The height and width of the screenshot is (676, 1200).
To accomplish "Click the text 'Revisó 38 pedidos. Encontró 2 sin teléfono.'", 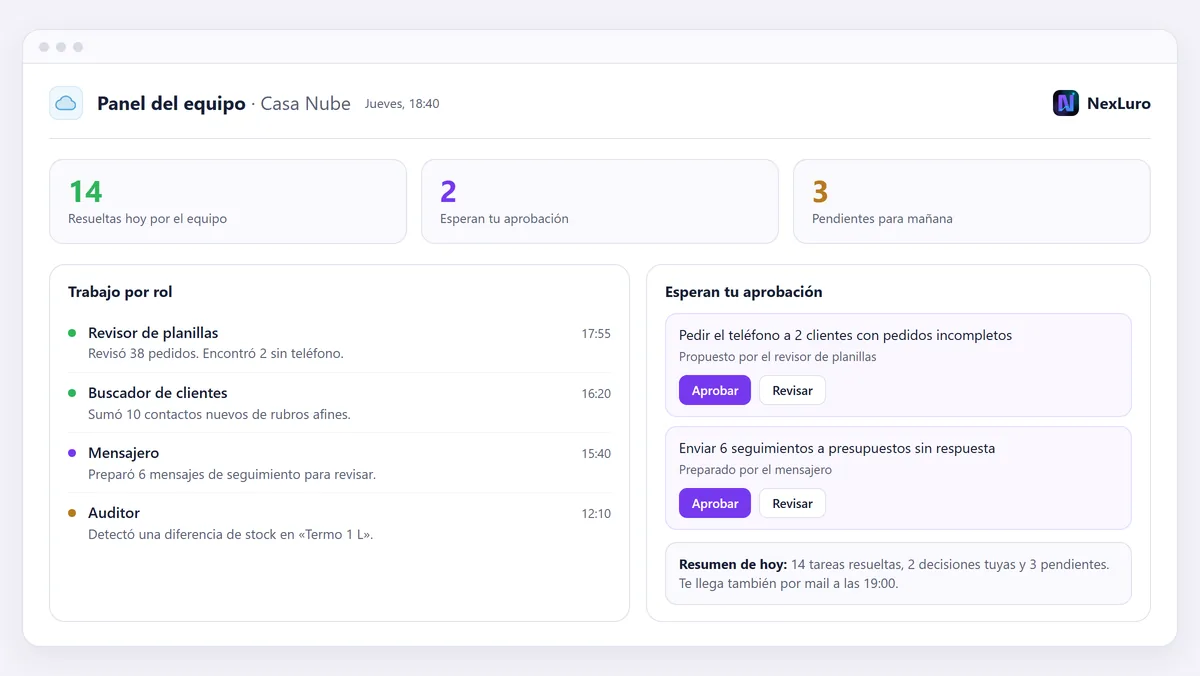I will pyautogui.click(x=216, y=354).
